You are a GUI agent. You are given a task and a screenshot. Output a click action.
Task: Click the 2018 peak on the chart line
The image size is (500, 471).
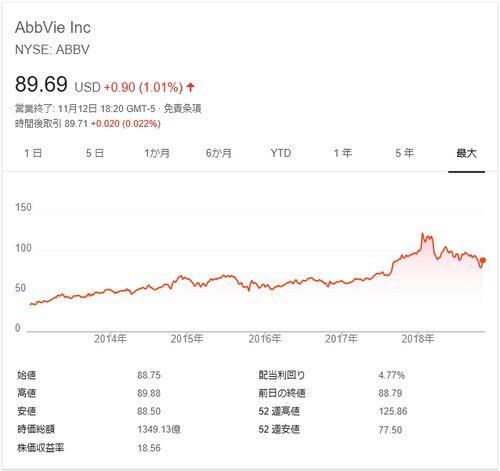(422, 234)
